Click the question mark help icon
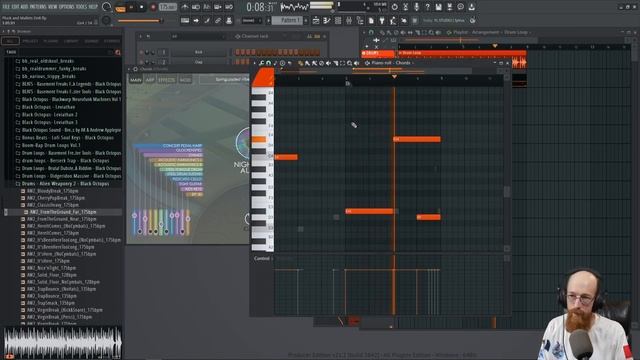The height and width of the screenshot is (360, 640). point(427,7)
